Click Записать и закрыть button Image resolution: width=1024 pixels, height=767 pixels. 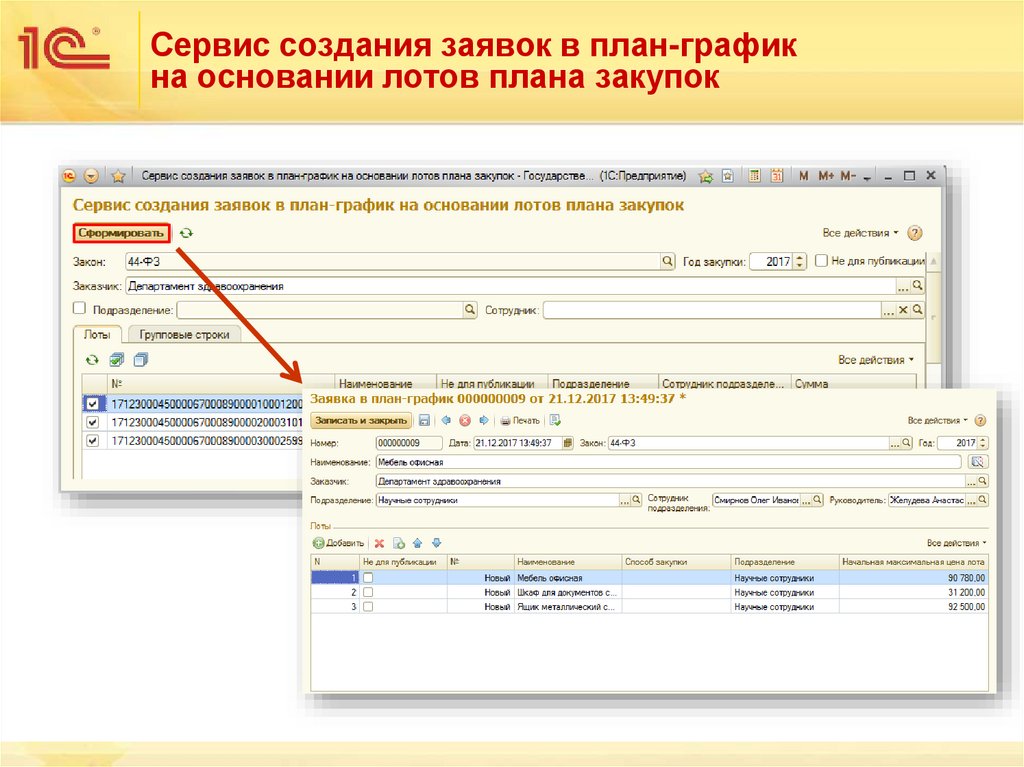pos(361,421)
